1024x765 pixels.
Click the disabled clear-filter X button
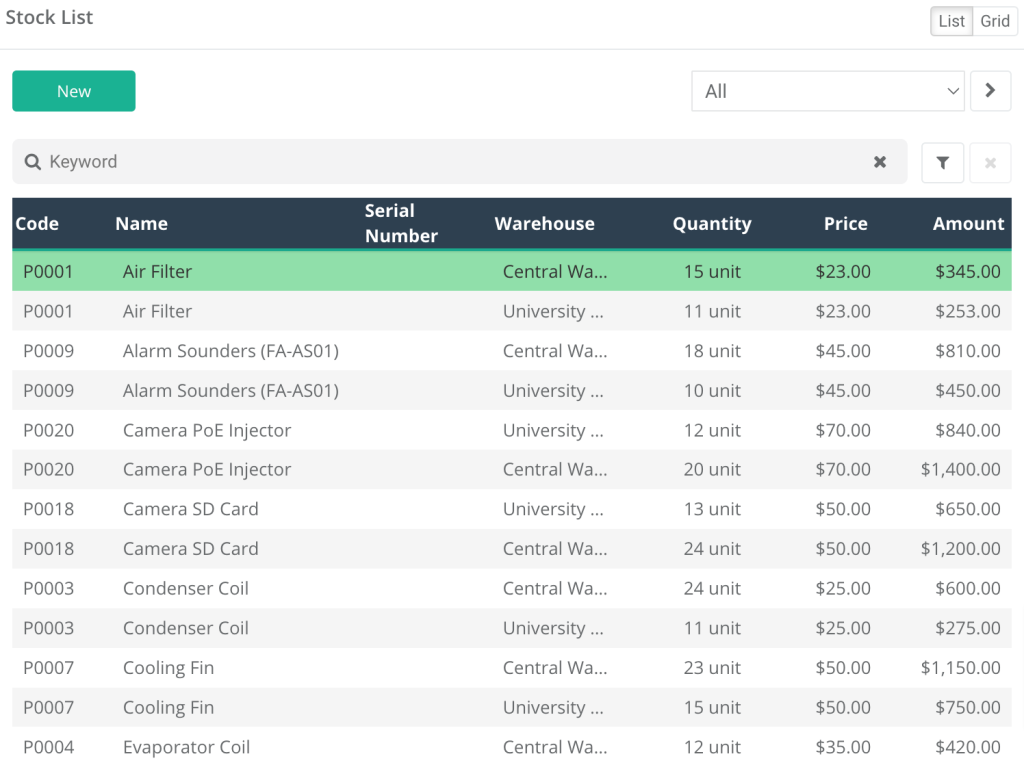tap(990, 163)
